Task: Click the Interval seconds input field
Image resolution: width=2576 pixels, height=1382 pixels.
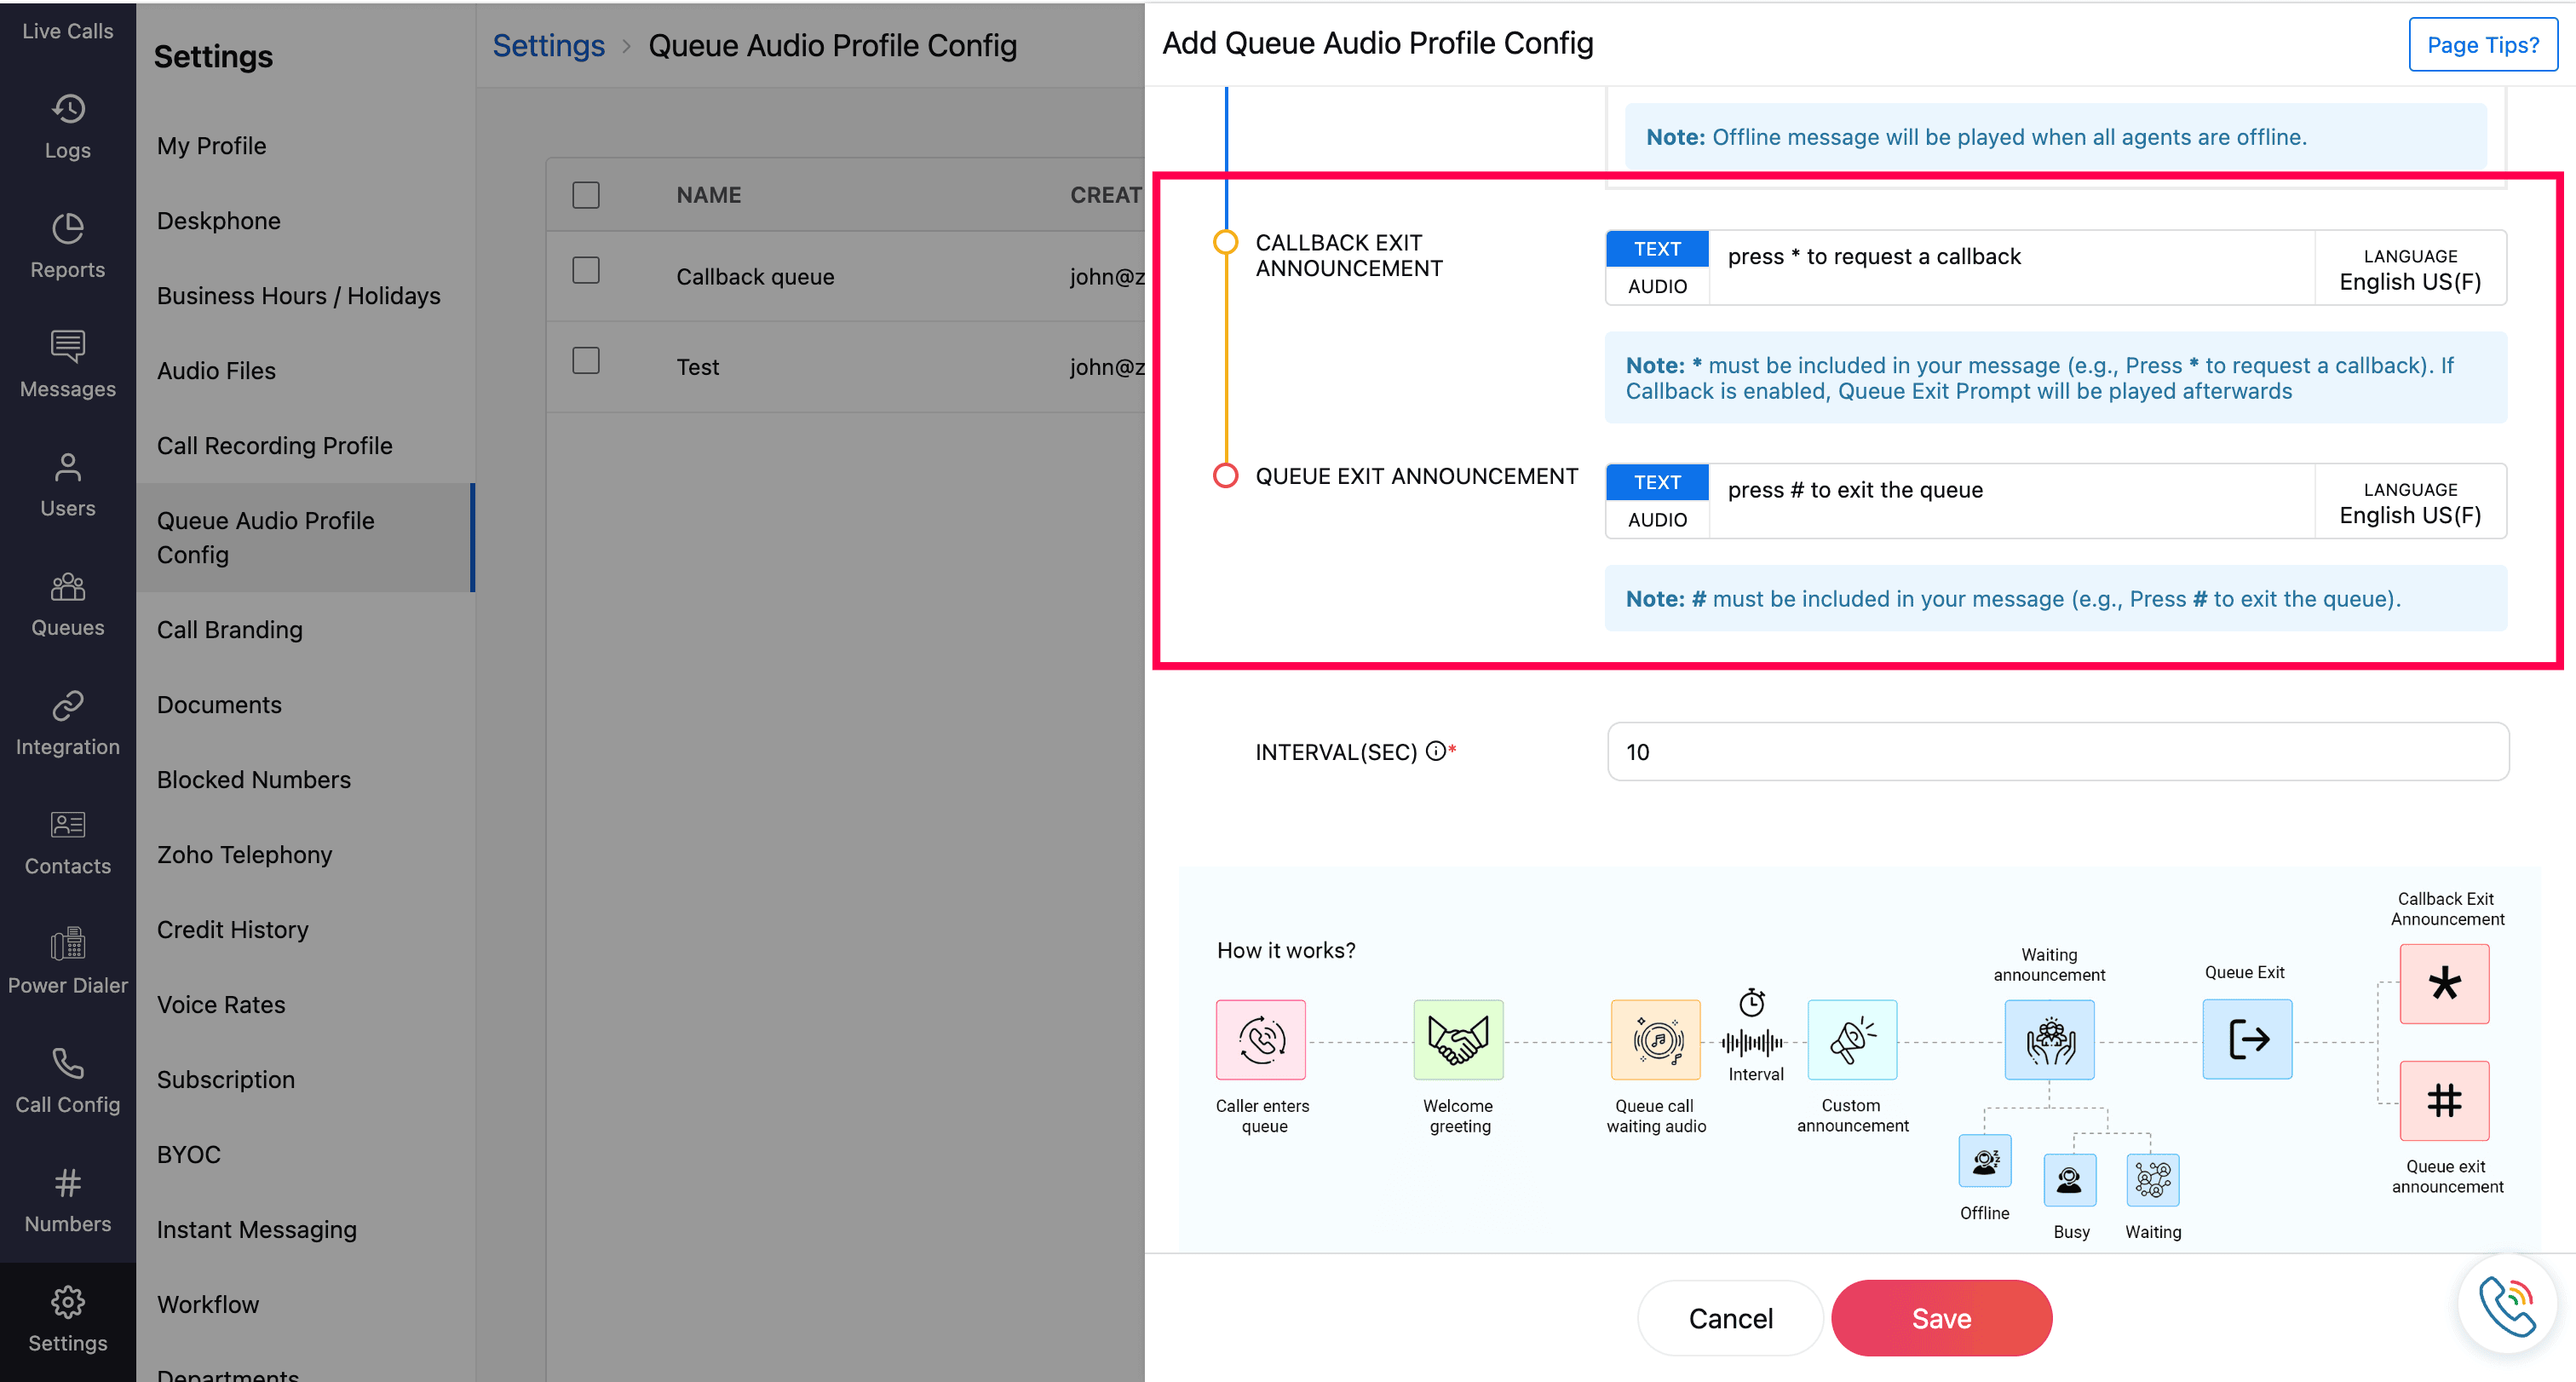Action: 2057,752
